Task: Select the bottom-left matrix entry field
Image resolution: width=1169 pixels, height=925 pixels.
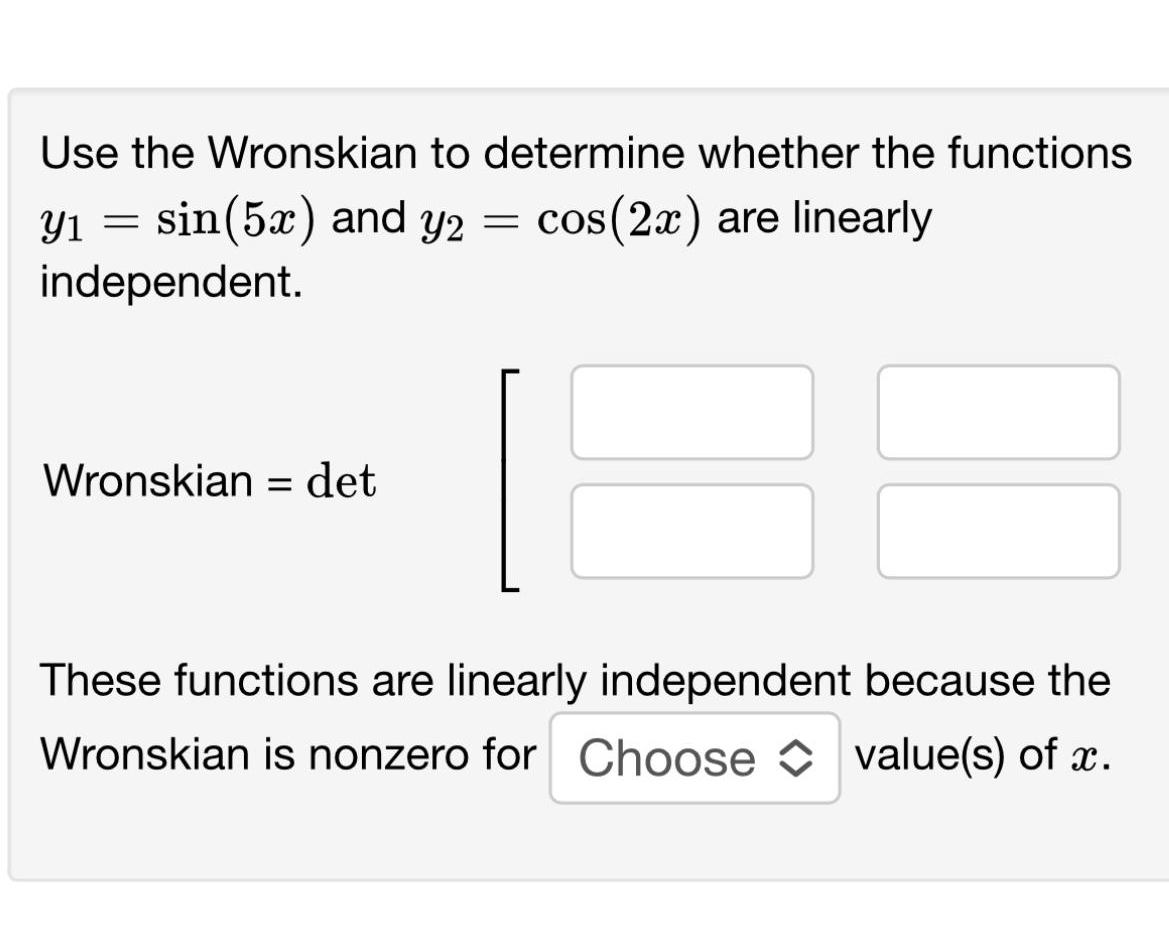Action: pyautogui.click(x=692, y=530)
